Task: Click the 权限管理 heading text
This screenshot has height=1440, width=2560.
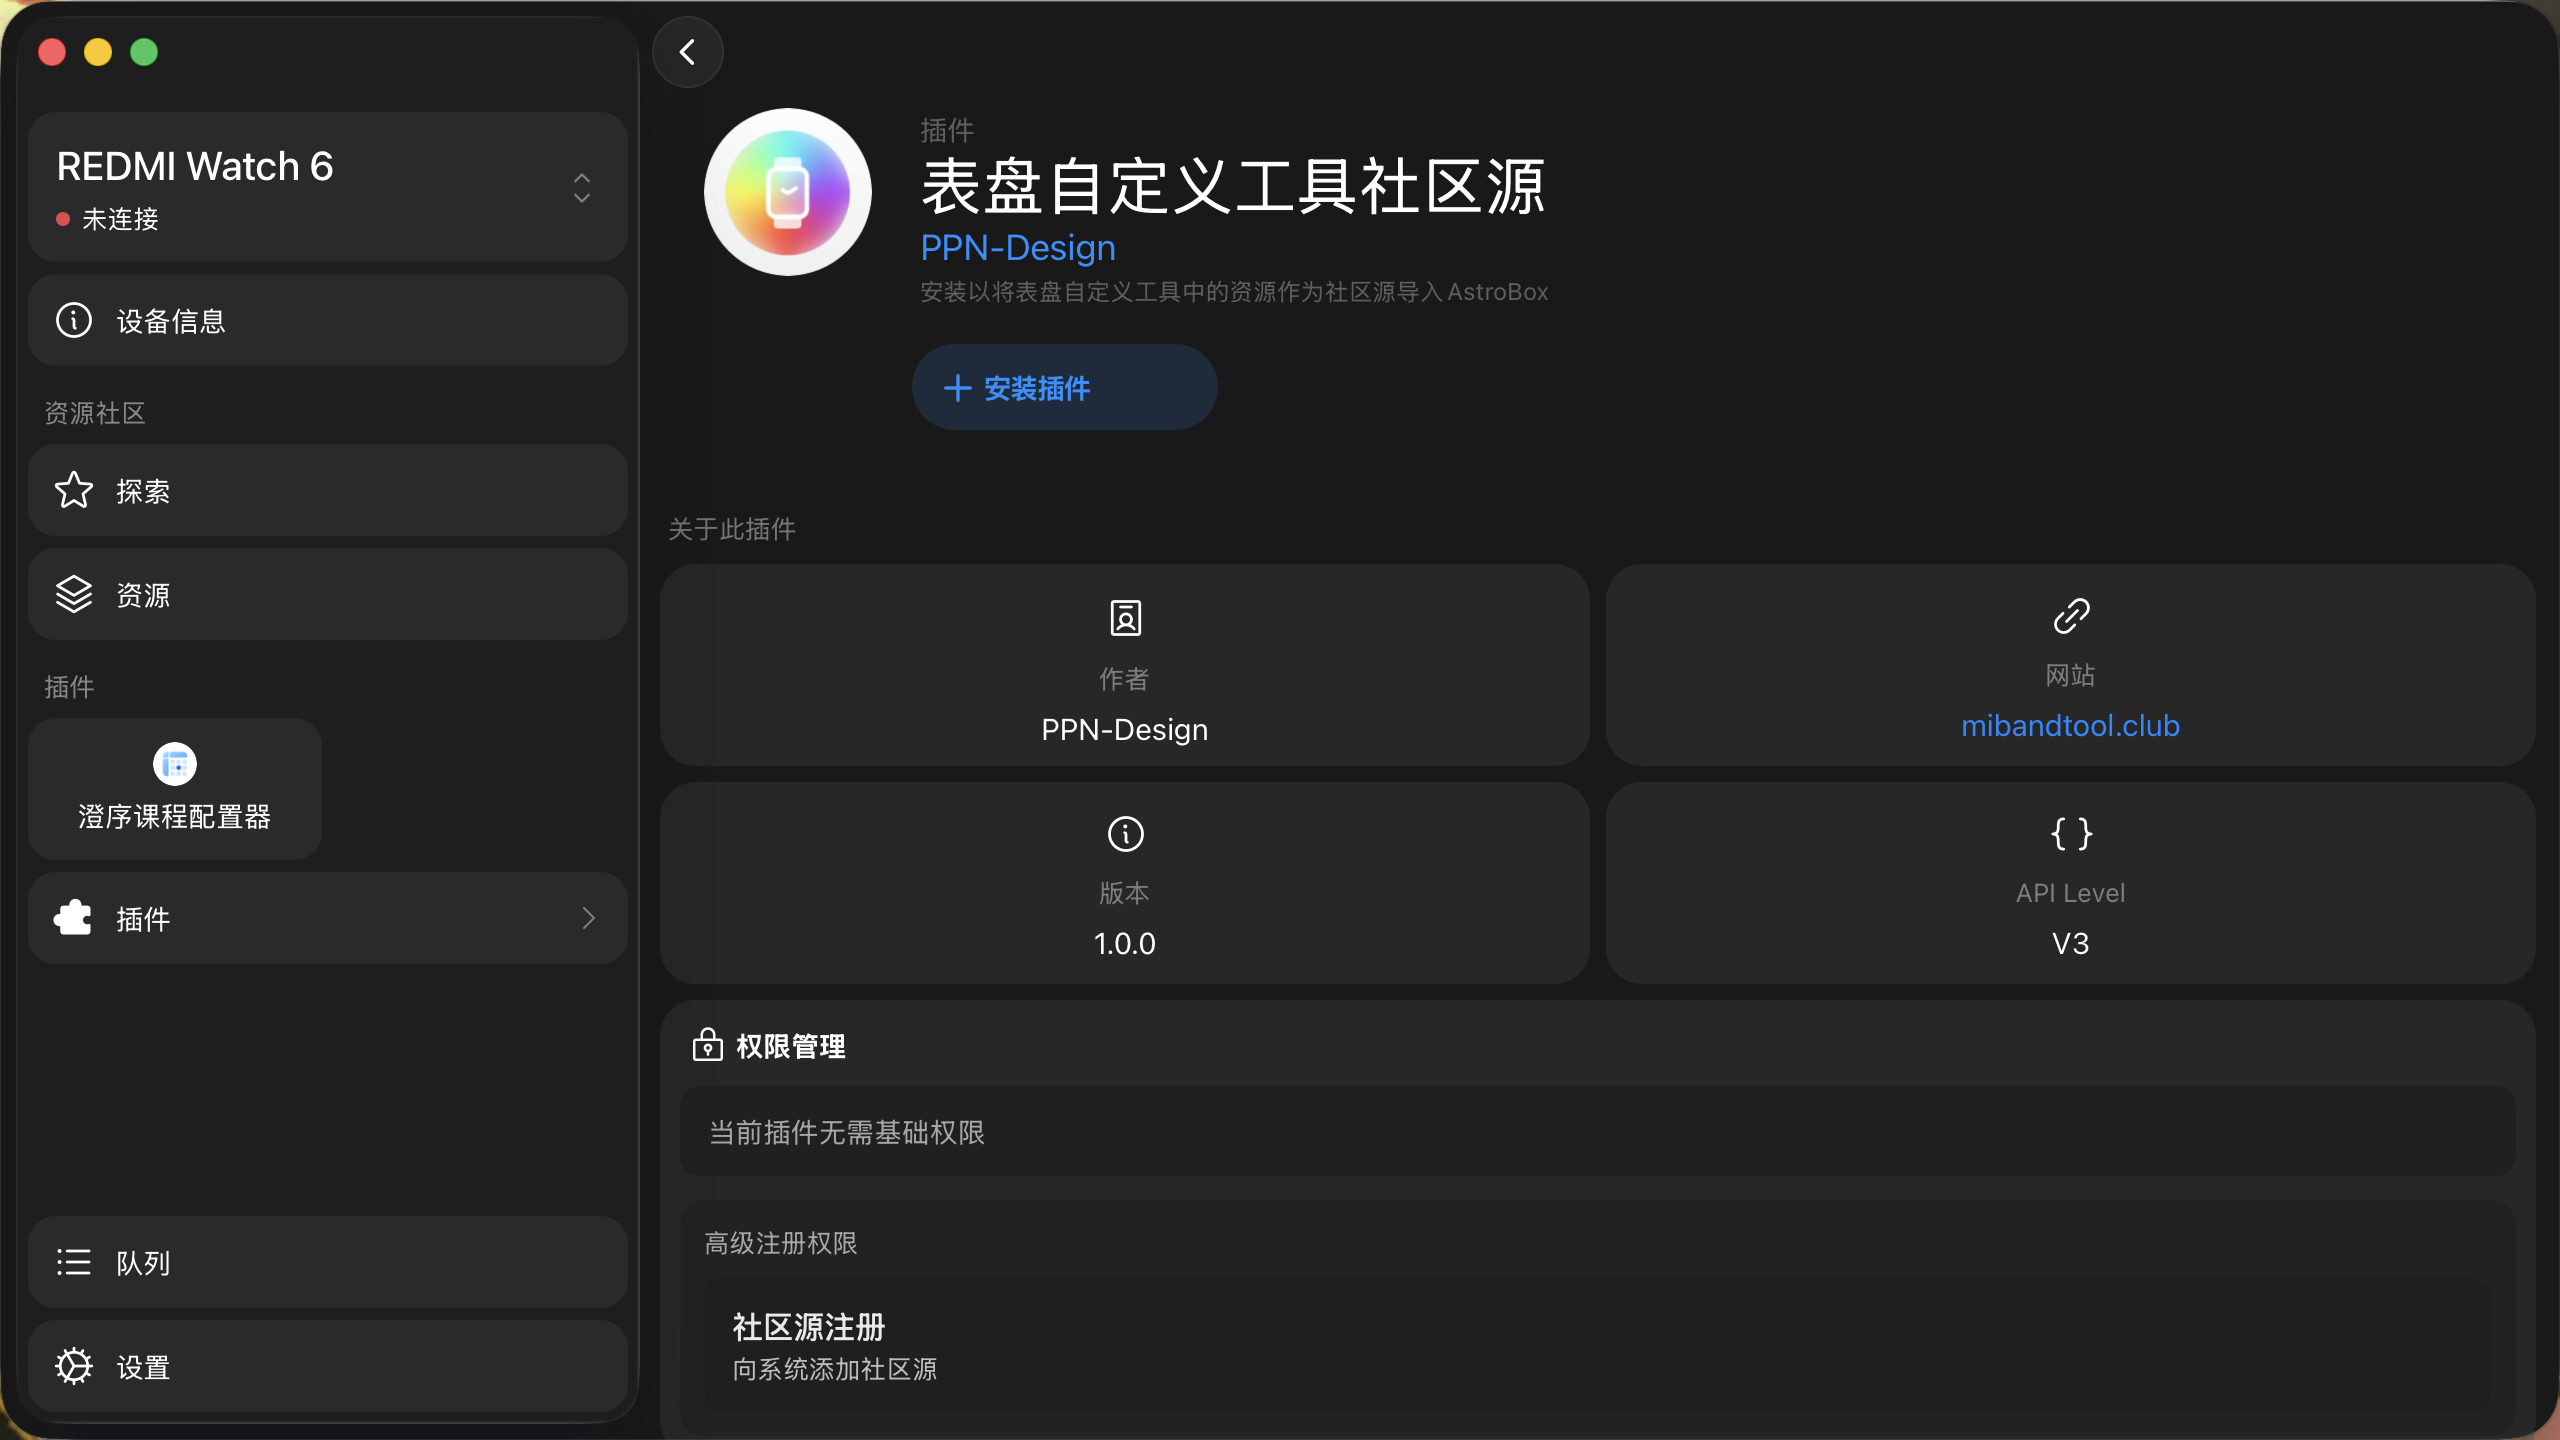Action: [791, 1046]
